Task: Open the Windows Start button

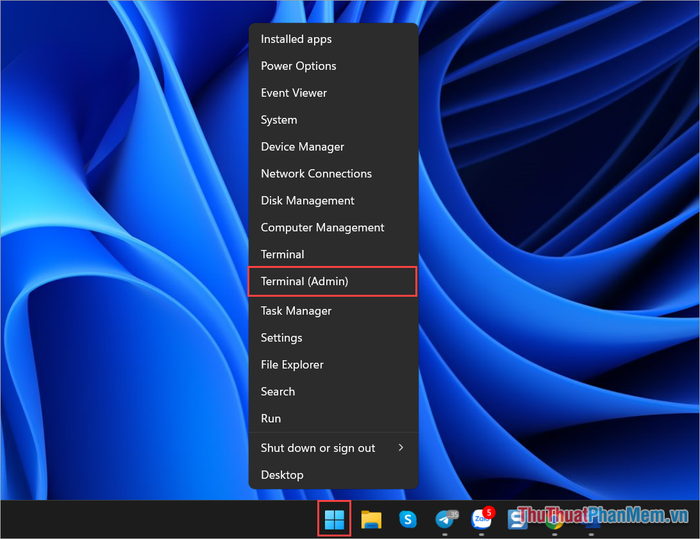Action: point(334,519)
